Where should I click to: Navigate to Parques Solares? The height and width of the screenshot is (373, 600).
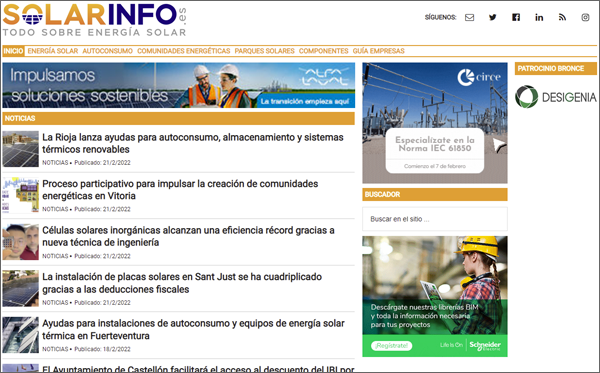coord(264,51)
